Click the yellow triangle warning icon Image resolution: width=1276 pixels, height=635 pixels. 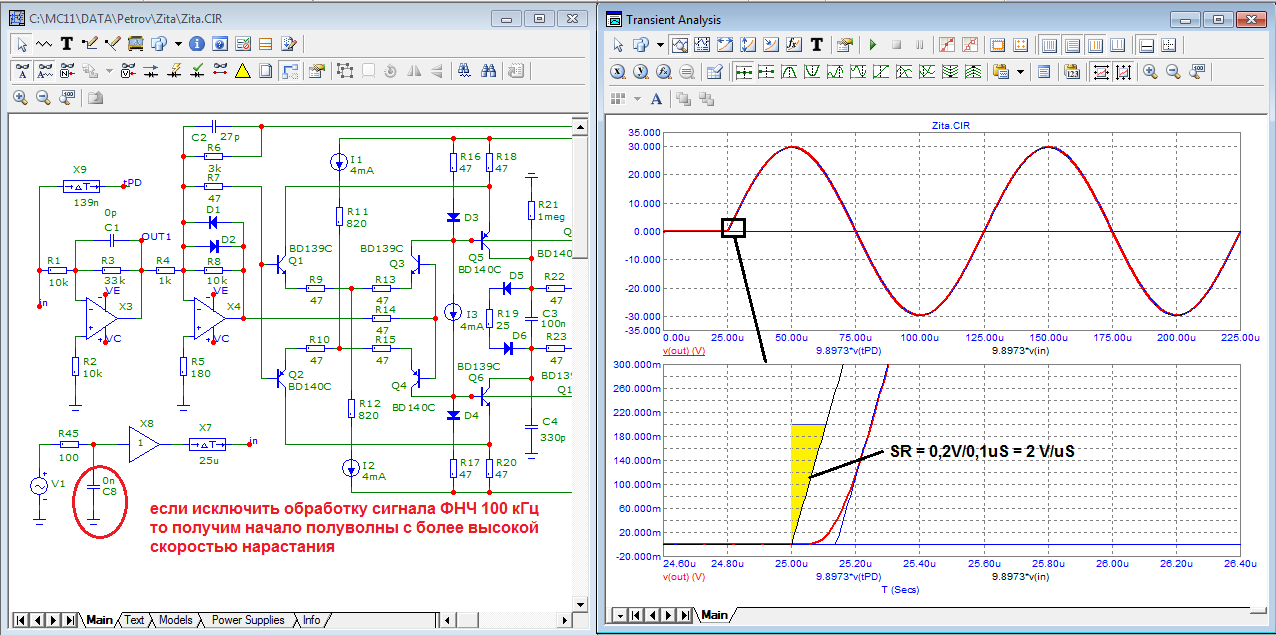(x=242, y=71)
